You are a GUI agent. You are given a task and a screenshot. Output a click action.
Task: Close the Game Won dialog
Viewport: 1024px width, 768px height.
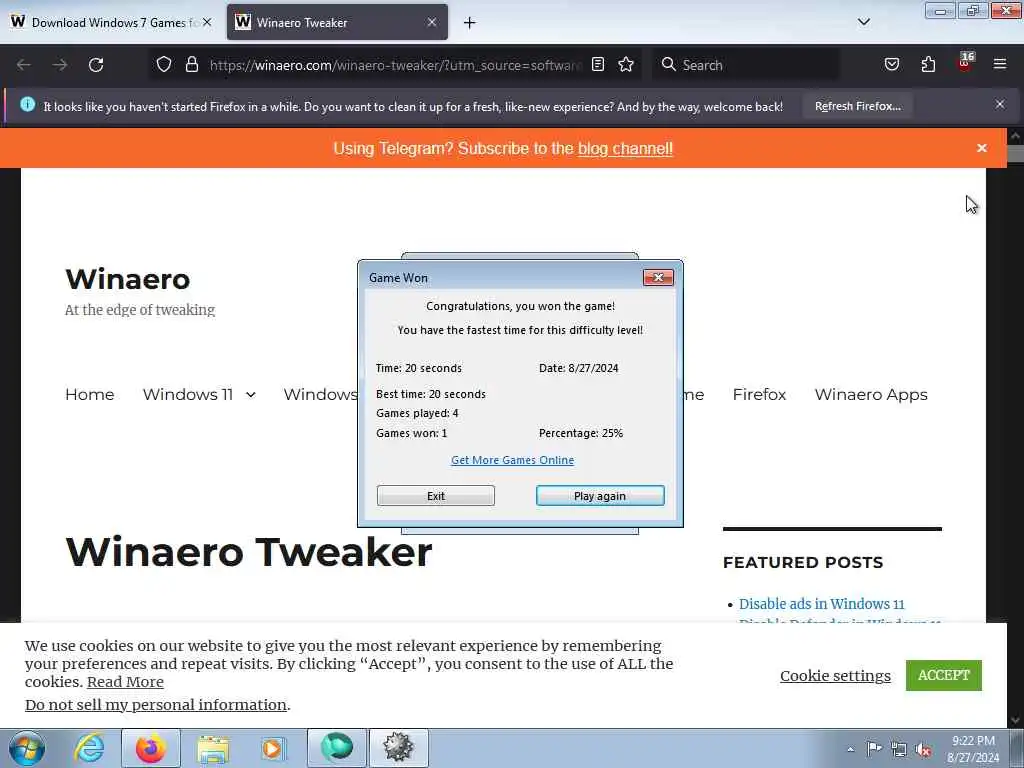(658, 278)
